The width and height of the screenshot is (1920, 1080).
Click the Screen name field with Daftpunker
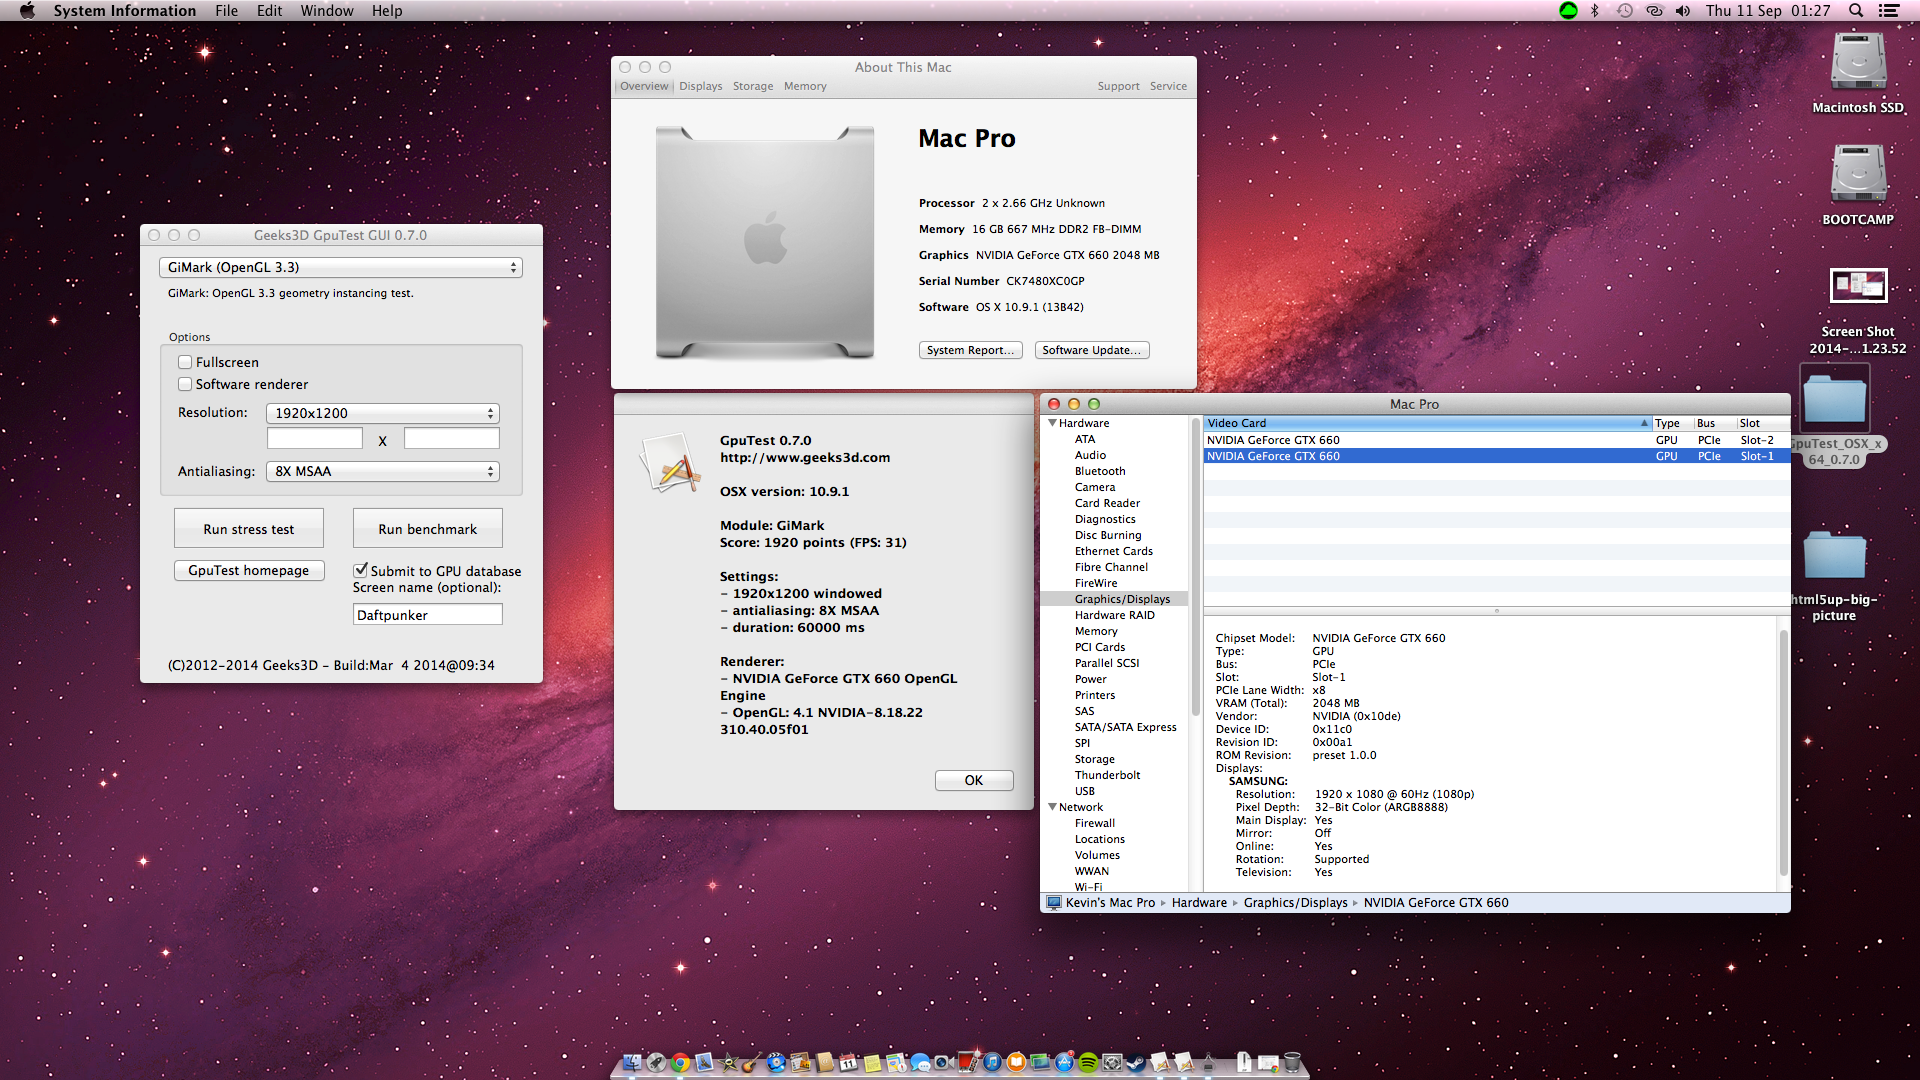(x=428, y=615)
